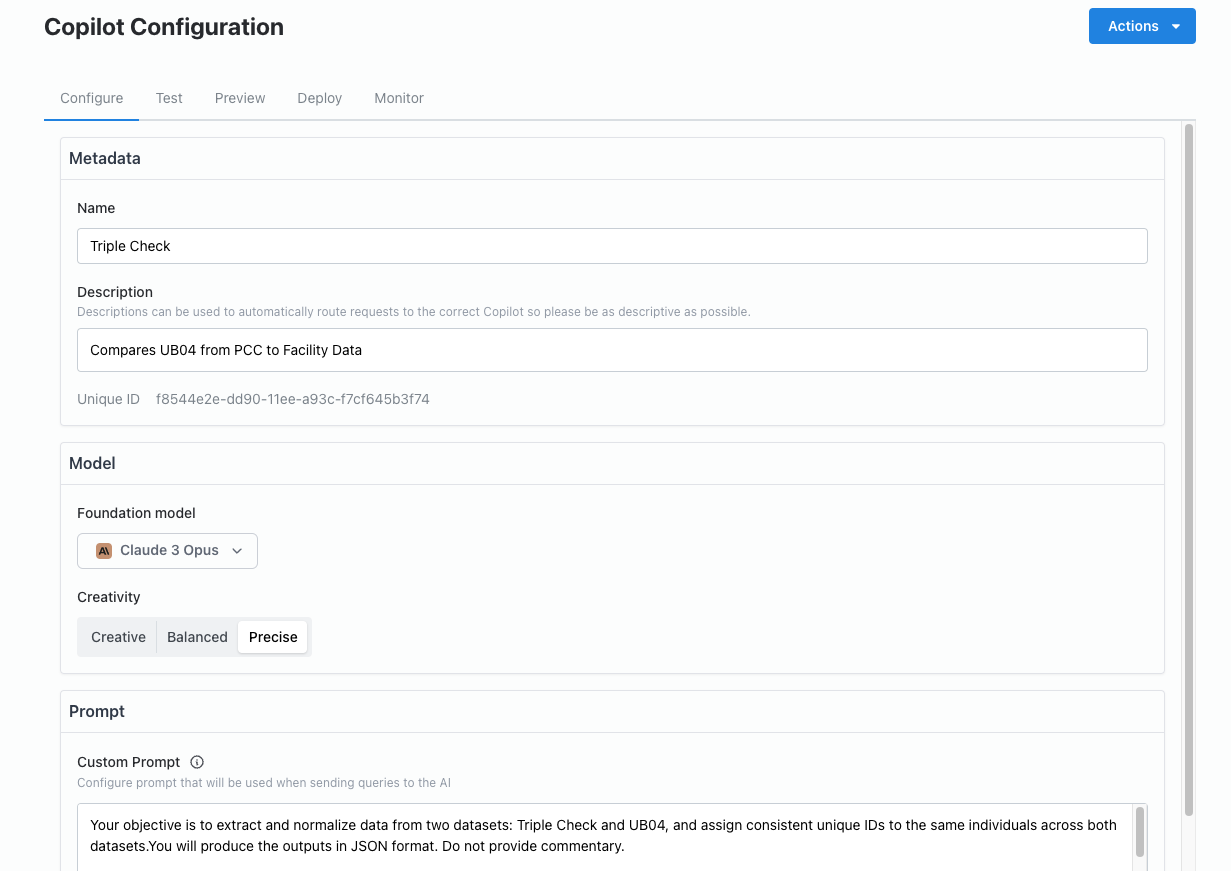The width and height of the screenshot is (1231, 871).
Task: Click the Custom Prompt info icon
Action: pos(197,762)
